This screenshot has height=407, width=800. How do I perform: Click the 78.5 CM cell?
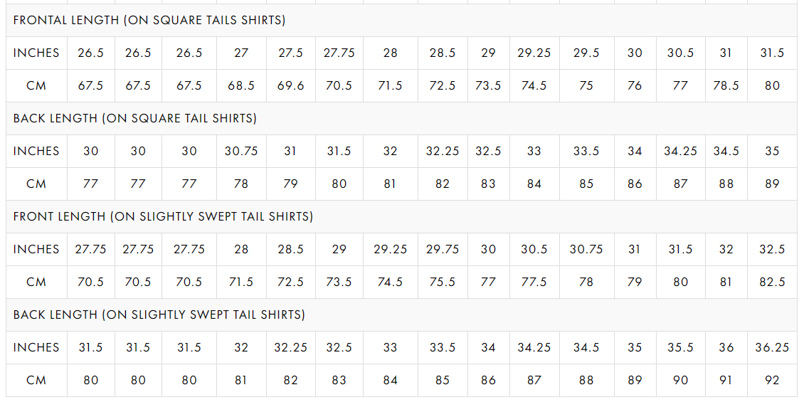tap(726, 86)
